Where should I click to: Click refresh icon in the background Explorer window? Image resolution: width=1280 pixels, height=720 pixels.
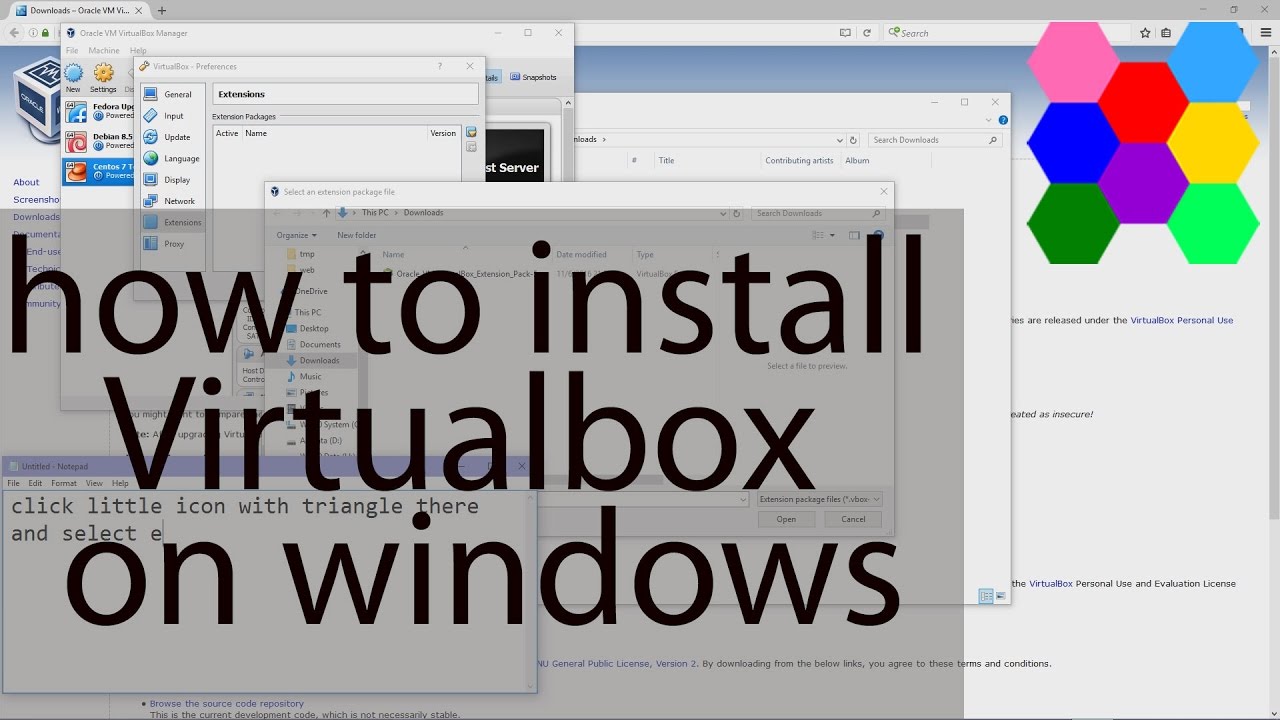853,140
